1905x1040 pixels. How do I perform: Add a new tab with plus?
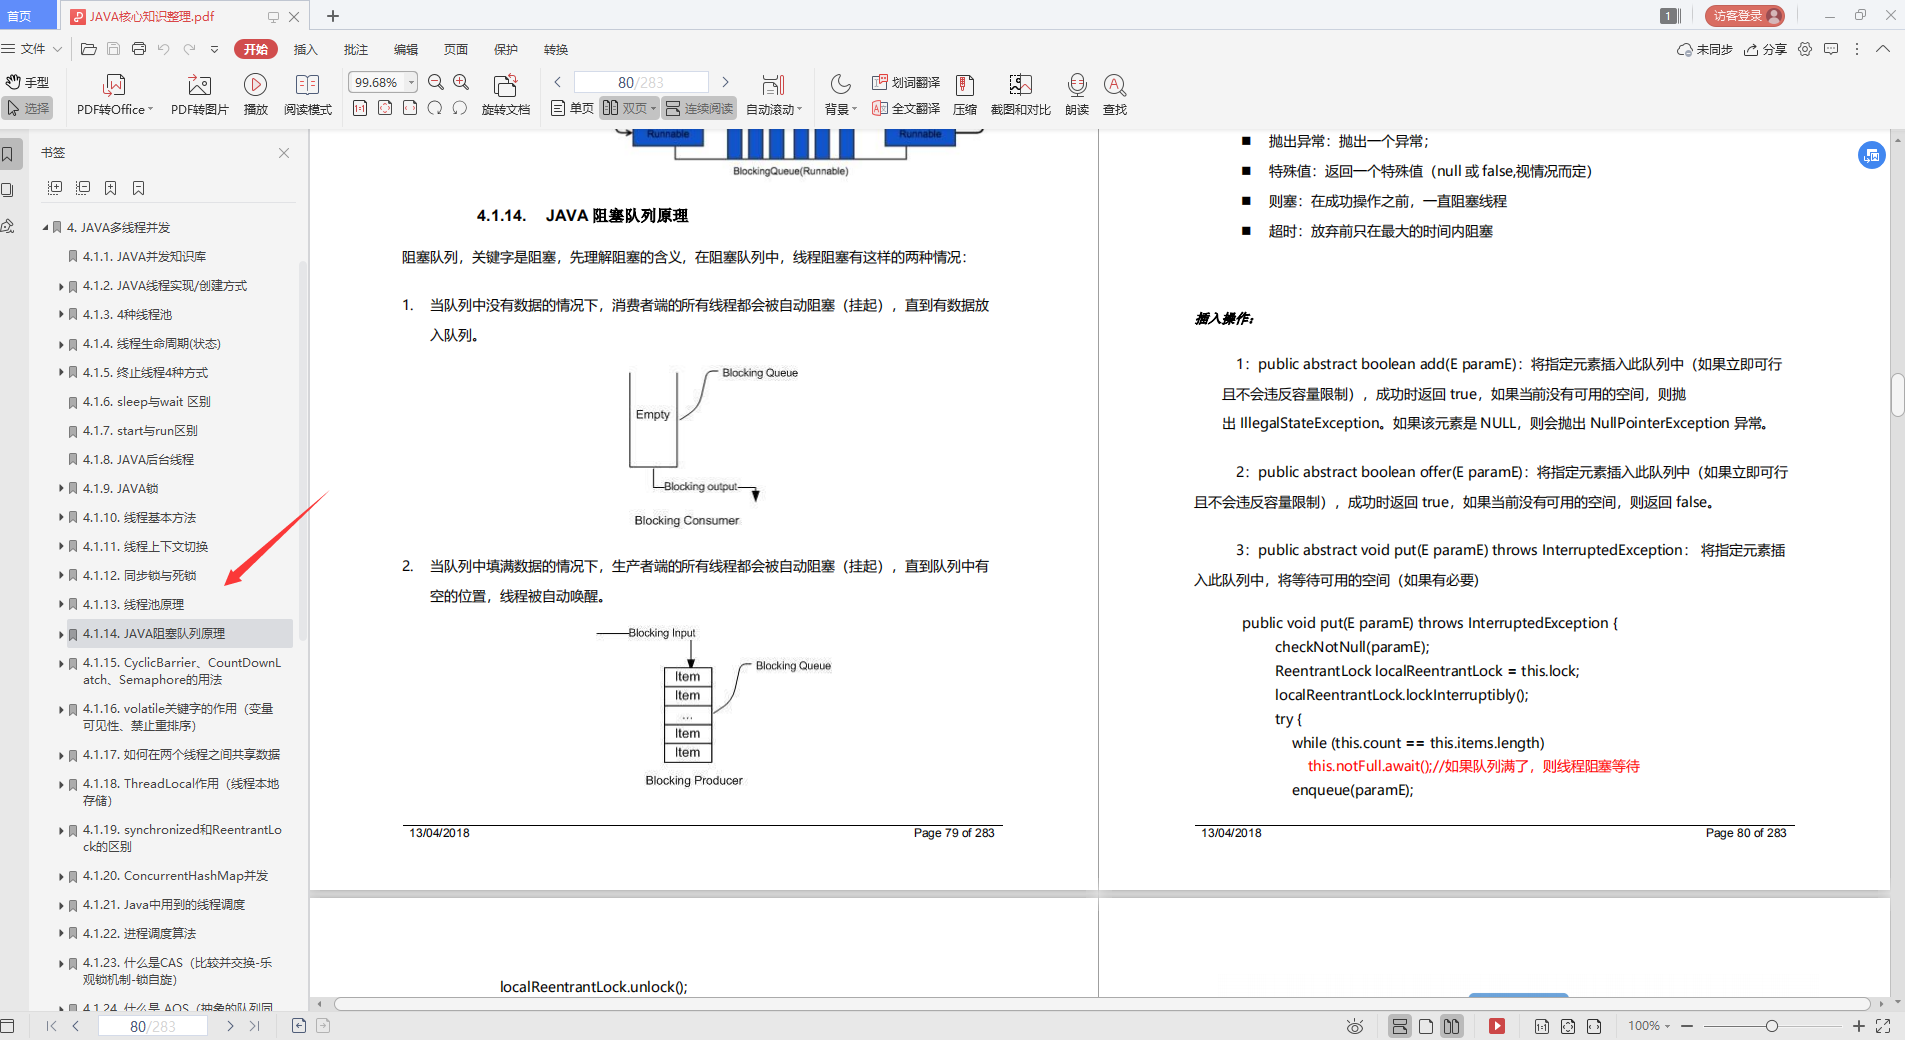[333, 16]
